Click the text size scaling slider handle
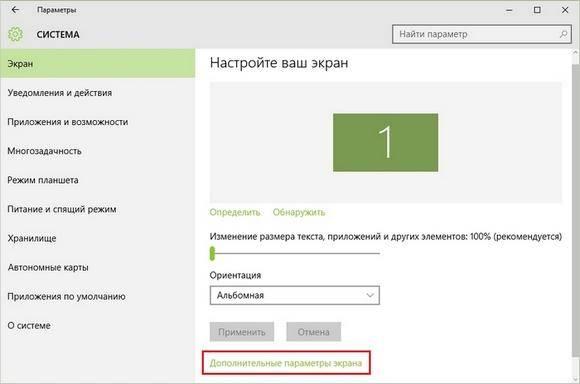 pos(212,253)
